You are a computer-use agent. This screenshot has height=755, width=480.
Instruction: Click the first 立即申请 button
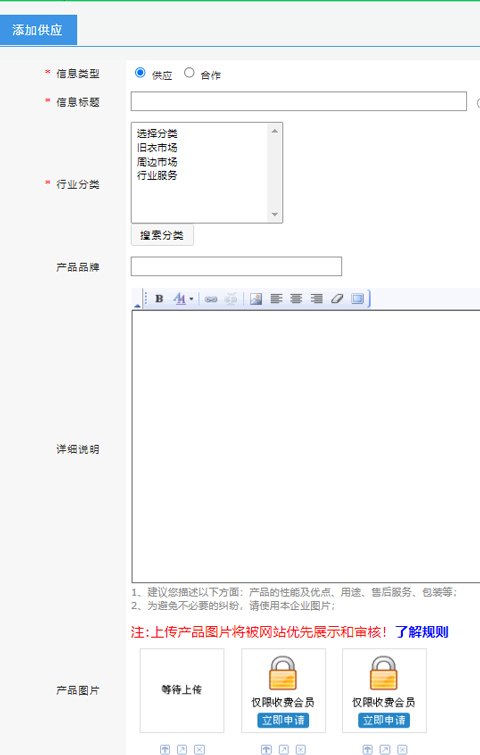[x=283, y=720]
